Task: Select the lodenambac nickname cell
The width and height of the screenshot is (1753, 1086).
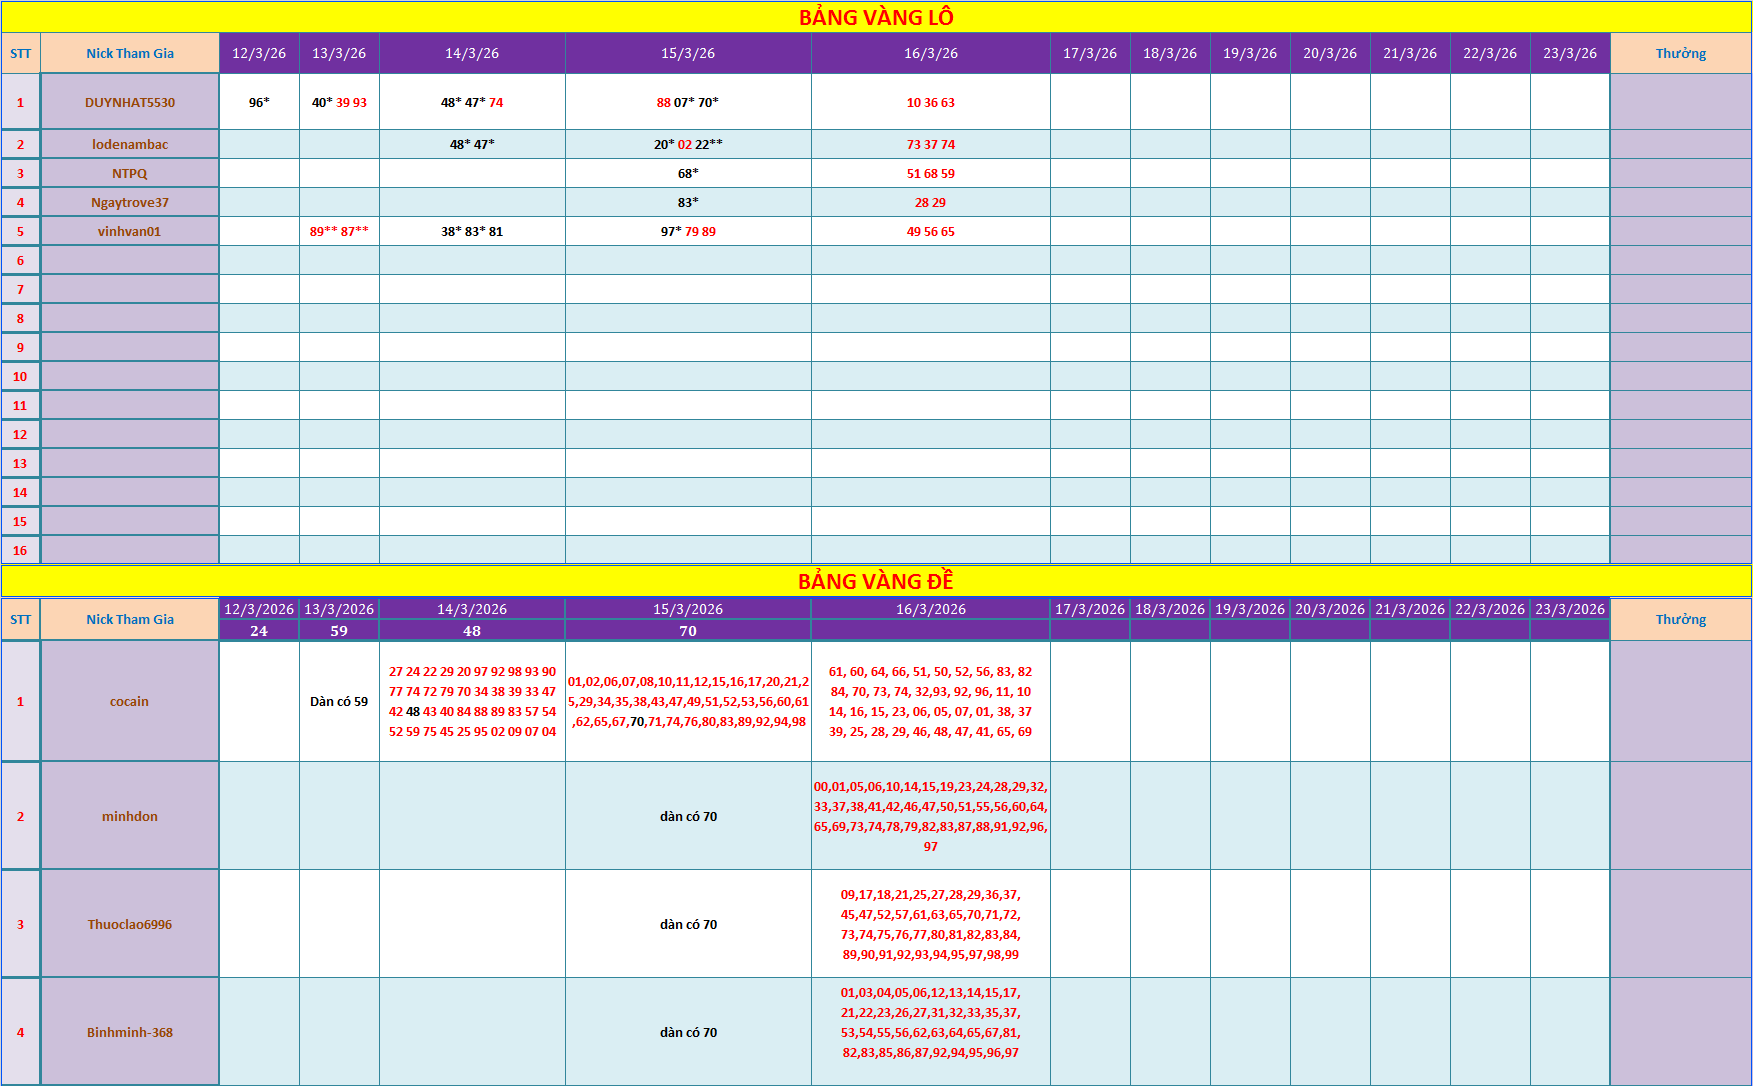Action: [130, 144]
